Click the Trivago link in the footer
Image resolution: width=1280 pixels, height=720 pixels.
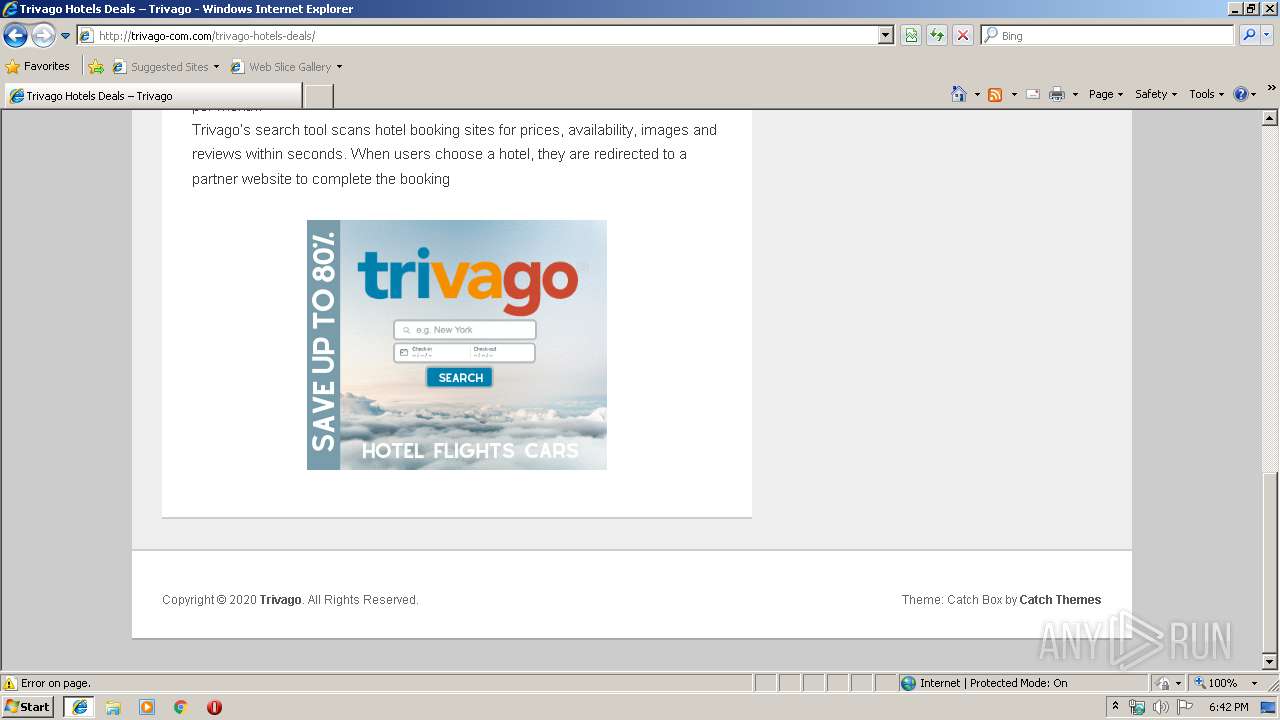point(280,600)
